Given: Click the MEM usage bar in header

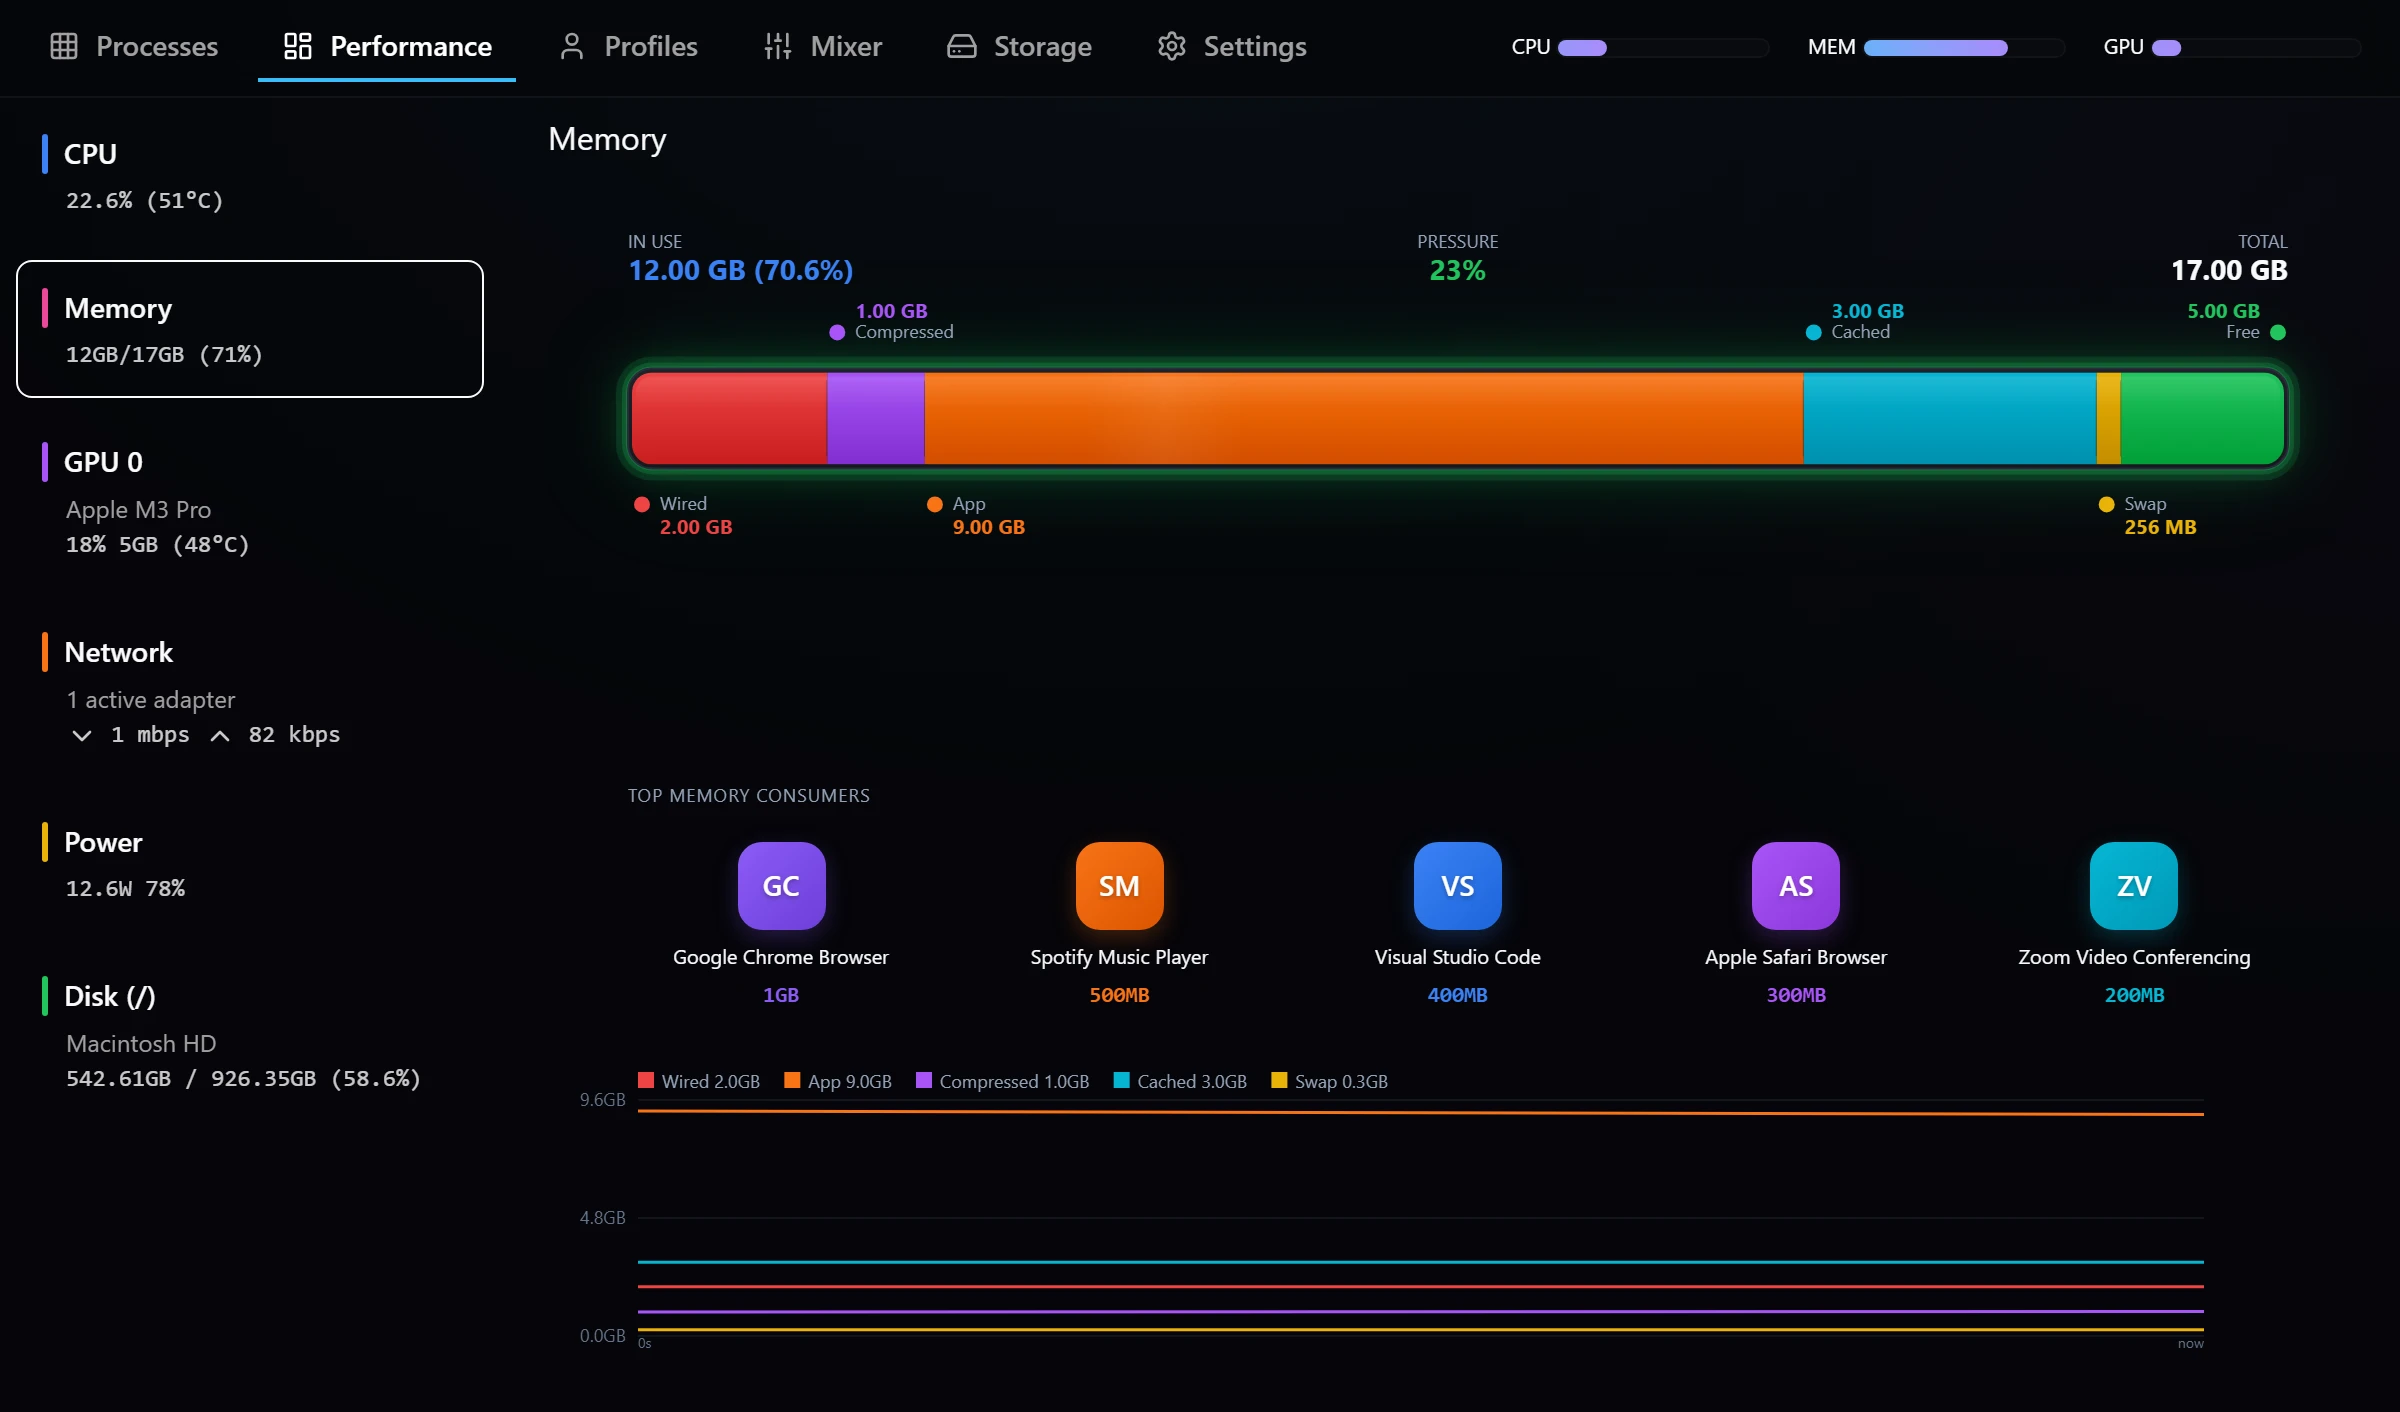Looking at the screenshot, I should [x=1964, y=47].
